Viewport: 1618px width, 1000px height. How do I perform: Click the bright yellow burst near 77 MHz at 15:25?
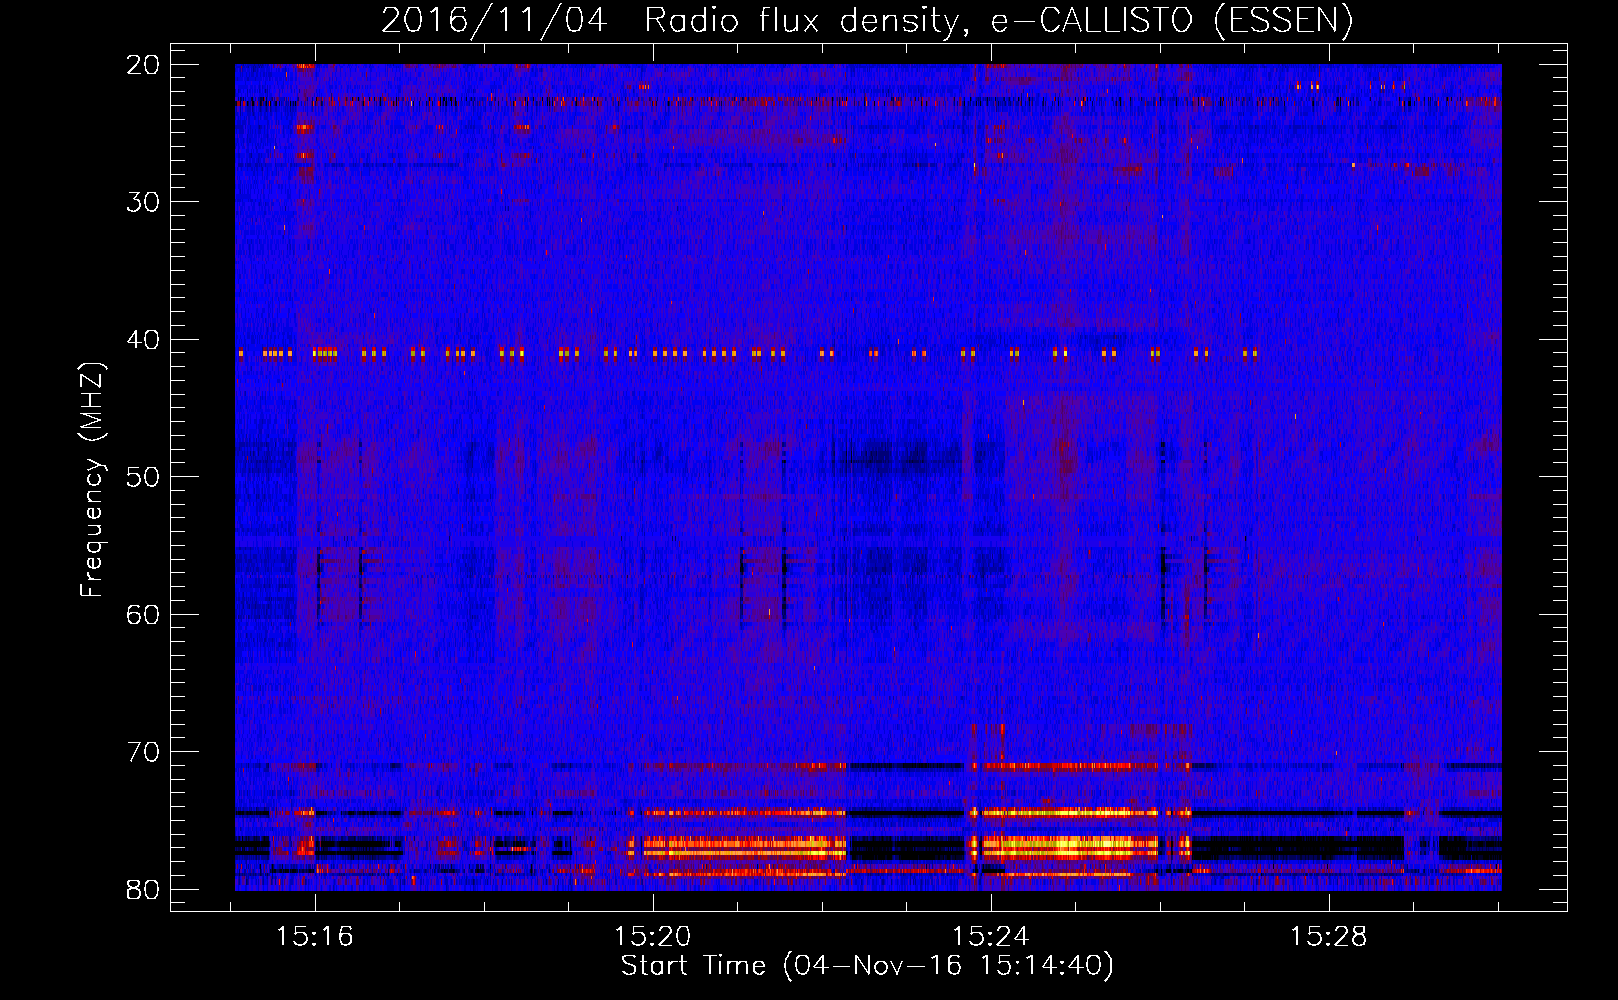pyautogui.click(x=1068, y=846)
